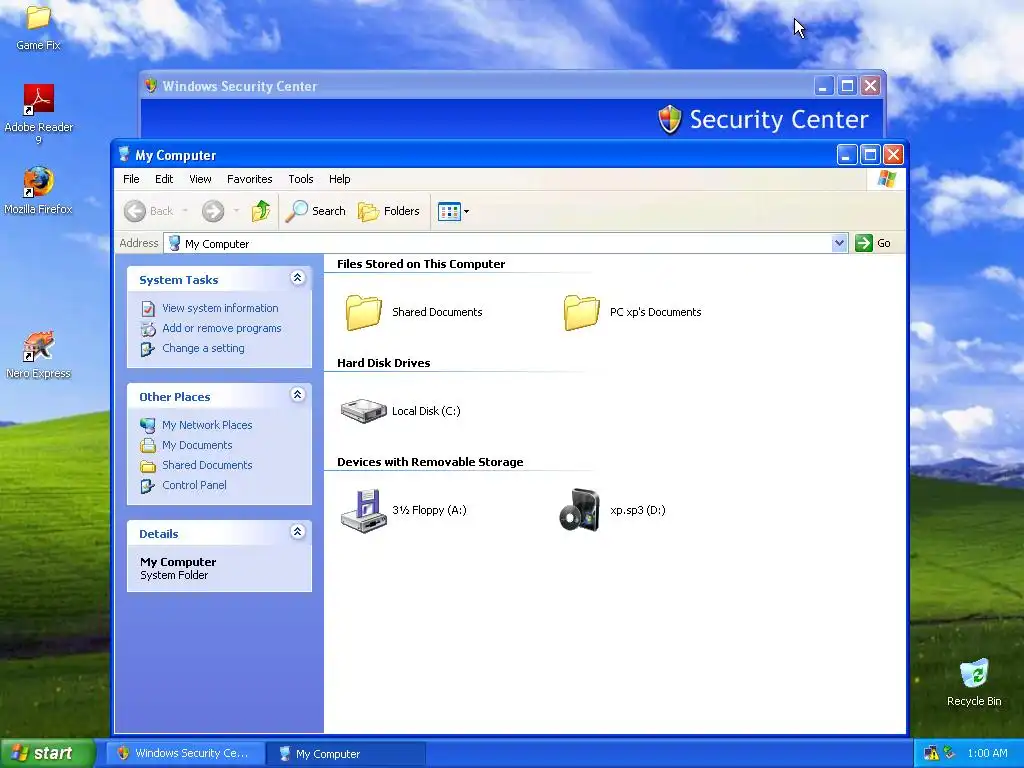Select PC xp's Documents folder icon

click(581, 312)
